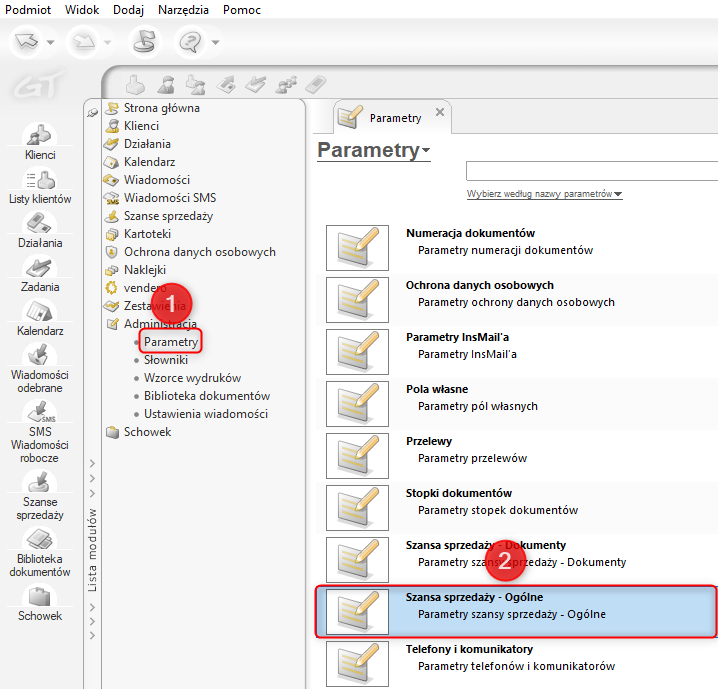Screen dimensions: 718x689
Task: Collapse the Administracja tree node
Action: (160, 324)
